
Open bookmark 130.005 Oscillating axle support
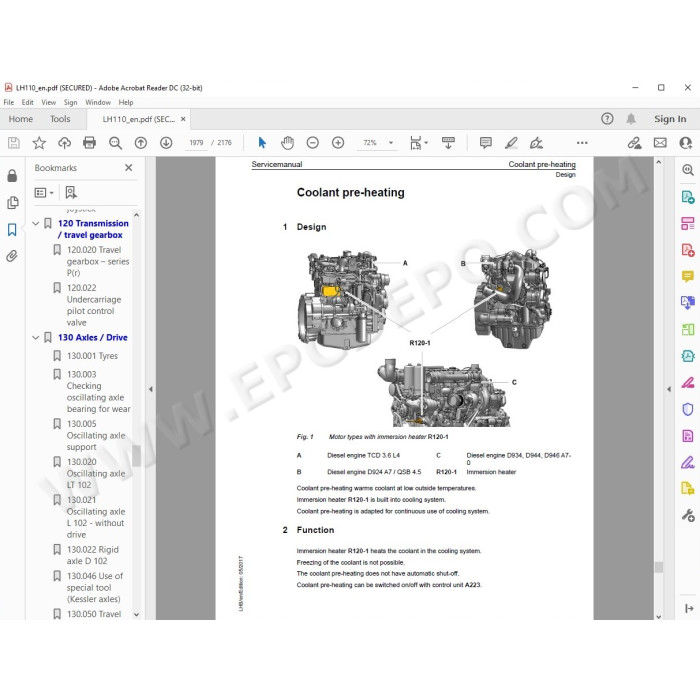pos(96,435)
